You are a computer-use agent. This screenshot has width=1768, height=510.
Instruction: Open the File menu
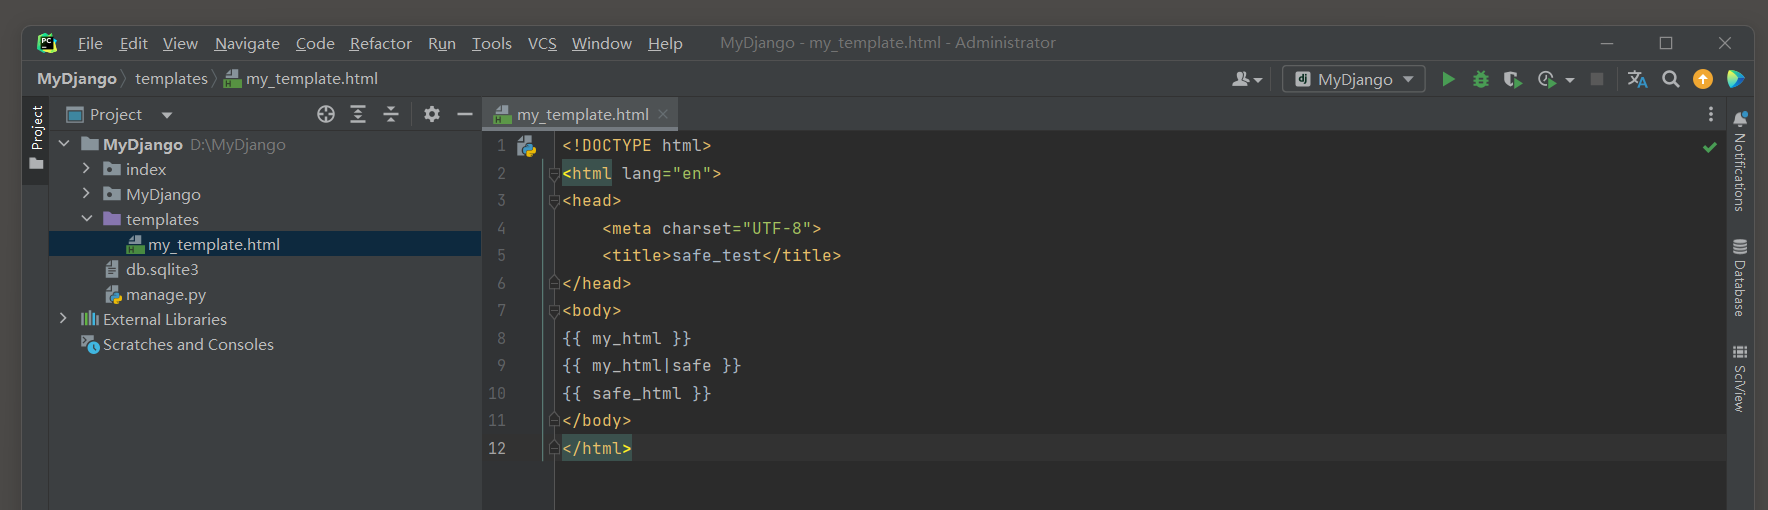(90, 43)
